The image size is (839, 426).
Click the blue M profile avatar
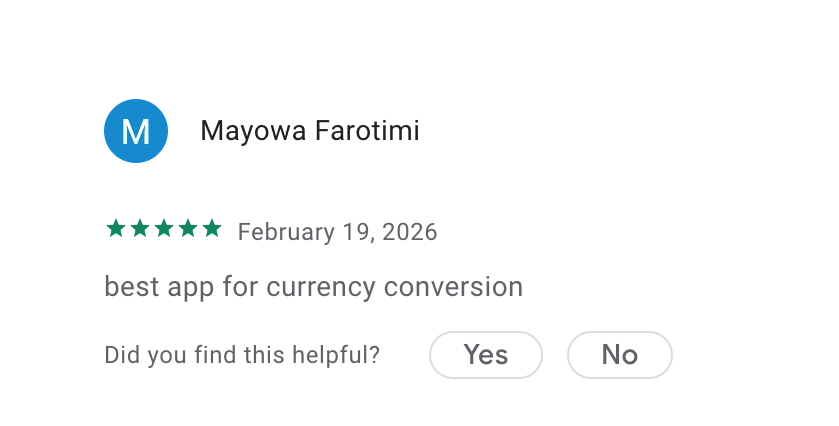pos(136,131)
